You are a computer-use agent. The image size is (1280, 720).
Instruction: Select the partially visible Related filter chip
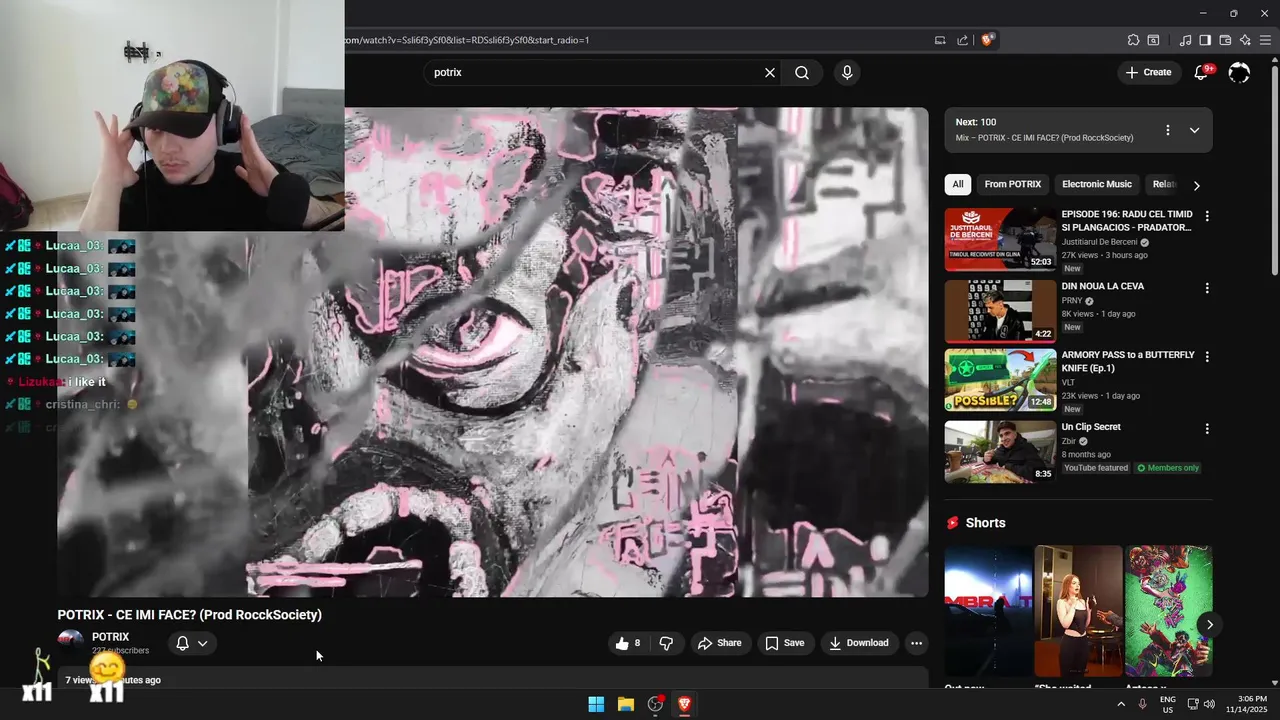[1163, 184]
